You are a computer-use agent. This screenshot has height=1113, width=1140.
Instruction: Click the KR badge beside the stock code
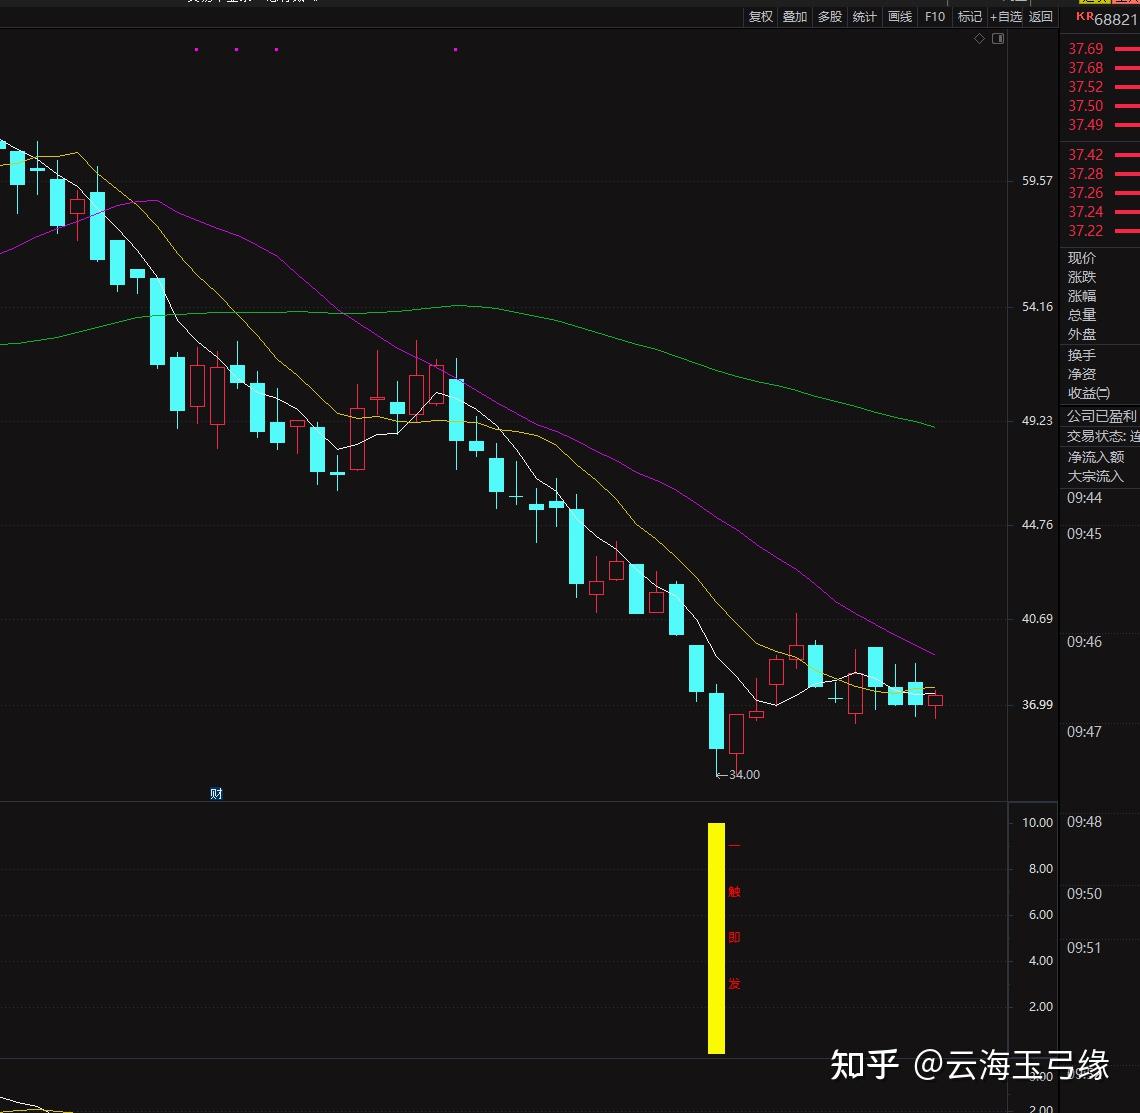pos(1085,17)
